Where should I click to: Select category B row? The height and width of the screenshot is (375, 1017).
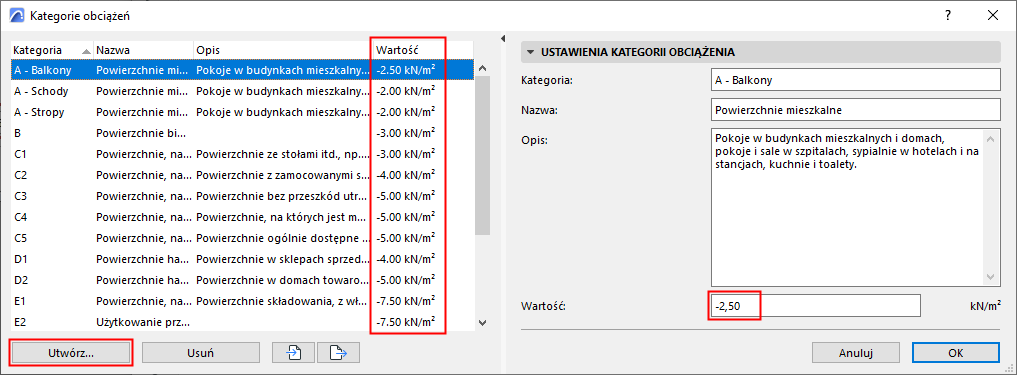click(243, 133)
